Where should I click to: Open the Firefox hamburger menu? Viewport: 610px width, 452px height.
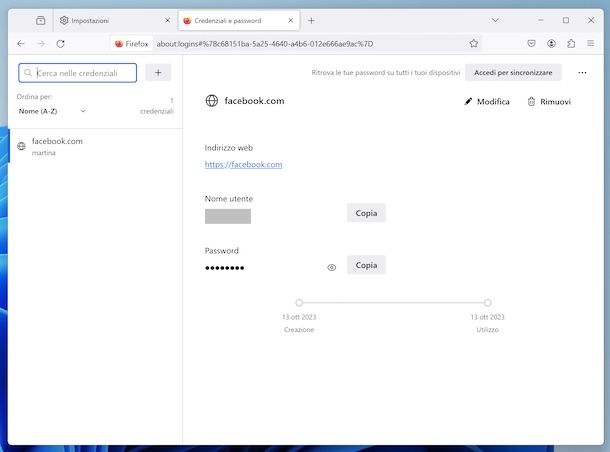[591, 44]
